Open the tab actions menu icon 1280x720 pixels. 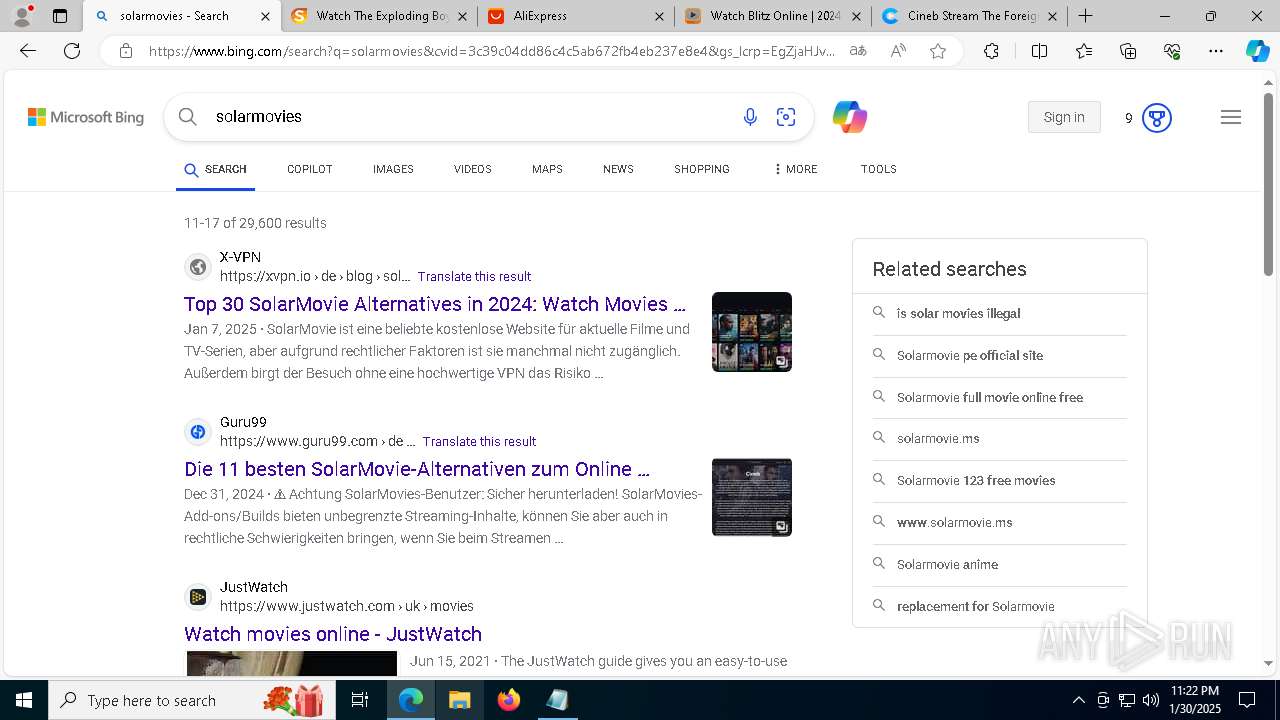point(60,16)
